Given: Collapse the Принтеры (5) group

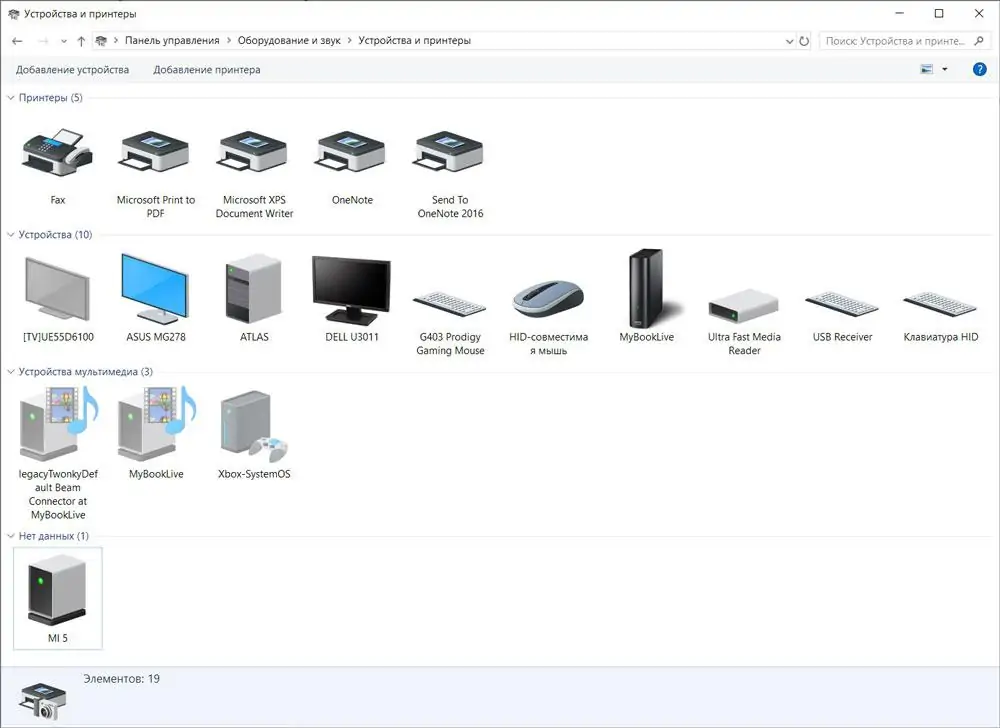Looking at the screenshot, I should pos(11,98).
